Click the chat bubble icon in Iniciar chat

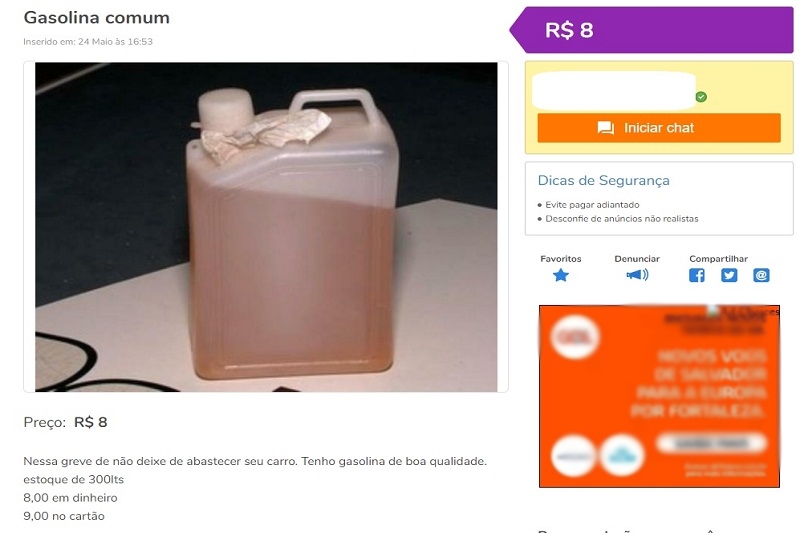coord(606,128)
